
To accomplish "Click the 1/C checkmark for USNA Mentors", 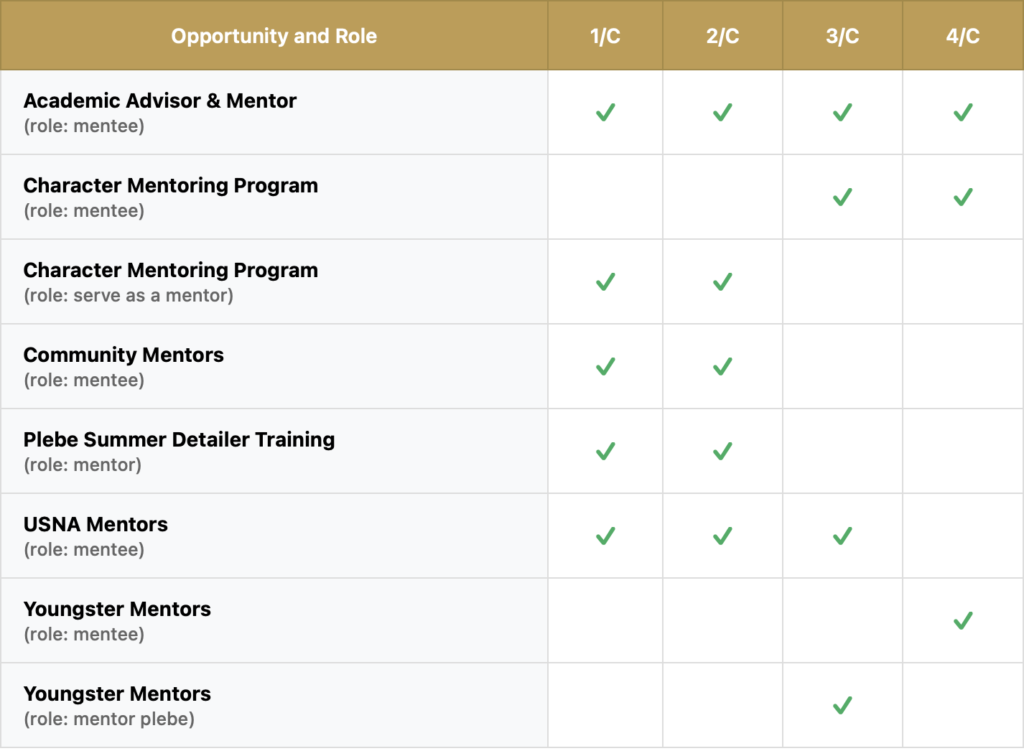I will coord(605,536).
